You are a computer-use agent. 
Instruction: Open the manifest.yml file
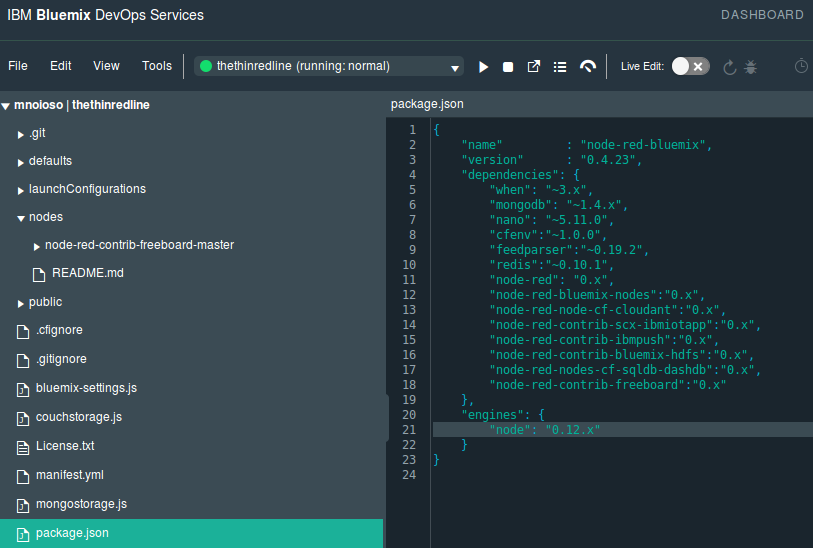coord(69,475)
